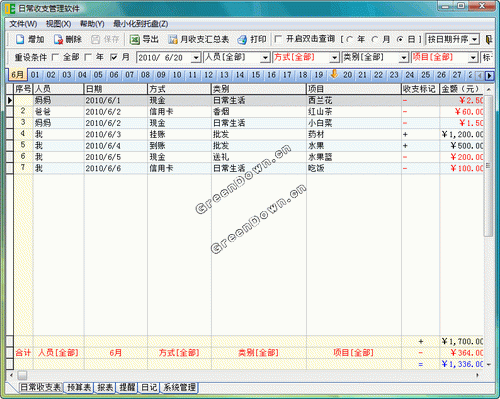500x399 pixels.
Task: Click the 打印 (print) icon
Action: [x=242, y=39]
